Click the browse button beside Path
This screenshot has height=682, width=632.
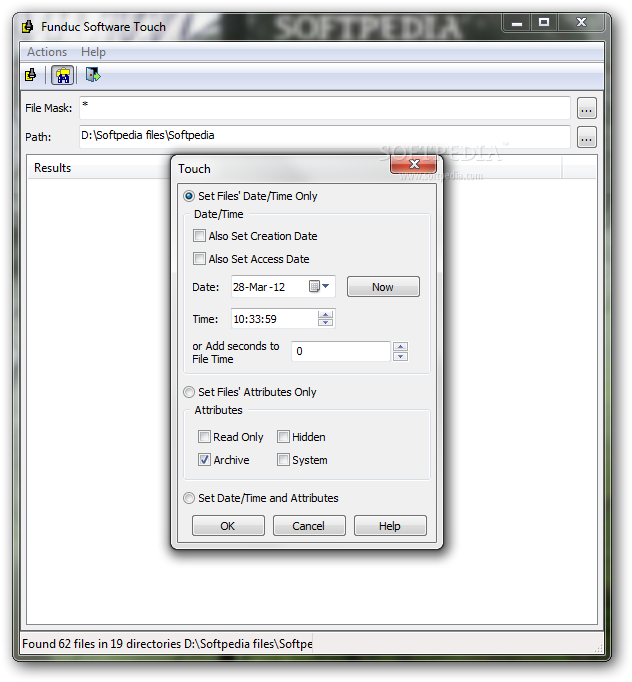586,137
